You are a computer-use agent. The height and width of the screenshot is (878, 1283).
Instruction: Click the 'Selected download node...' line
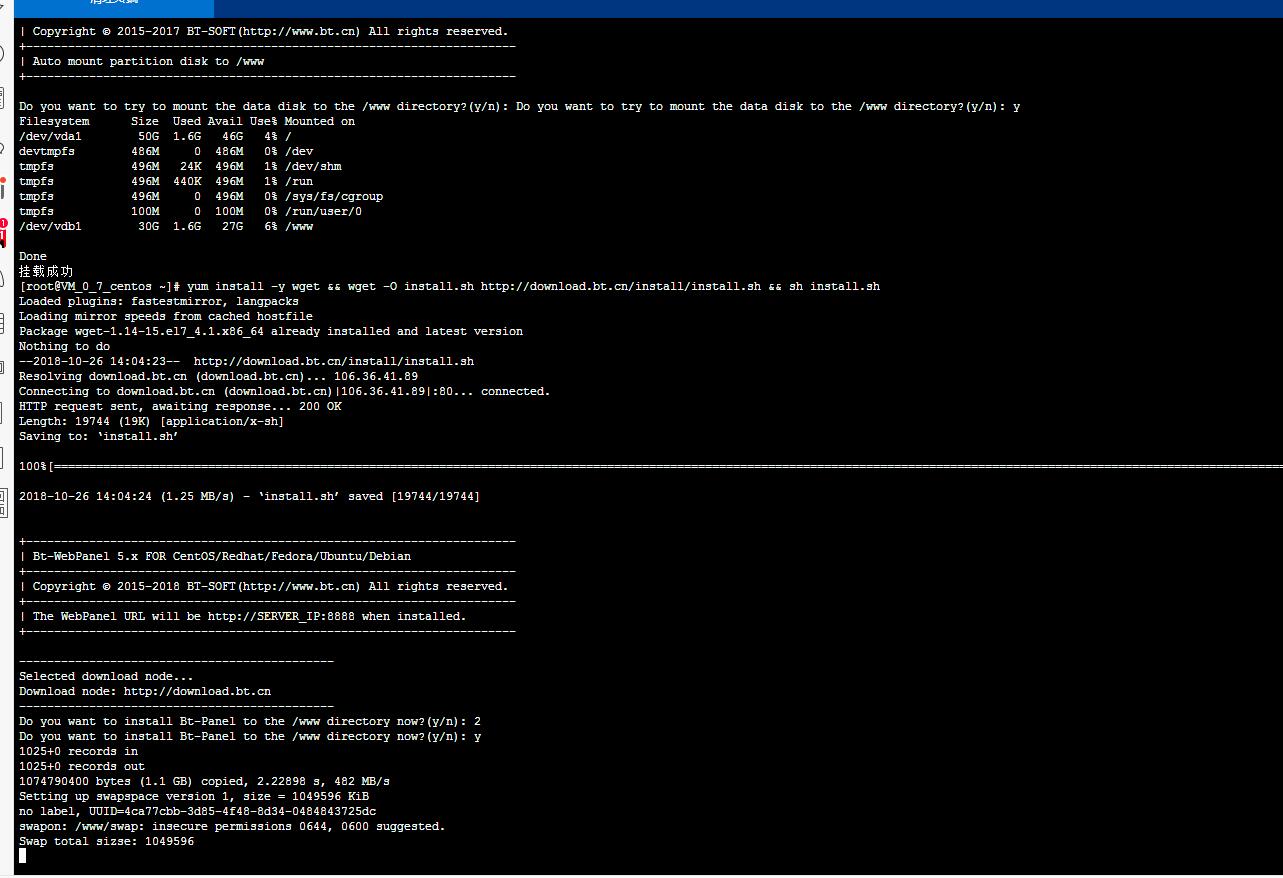tap(106, 676)
